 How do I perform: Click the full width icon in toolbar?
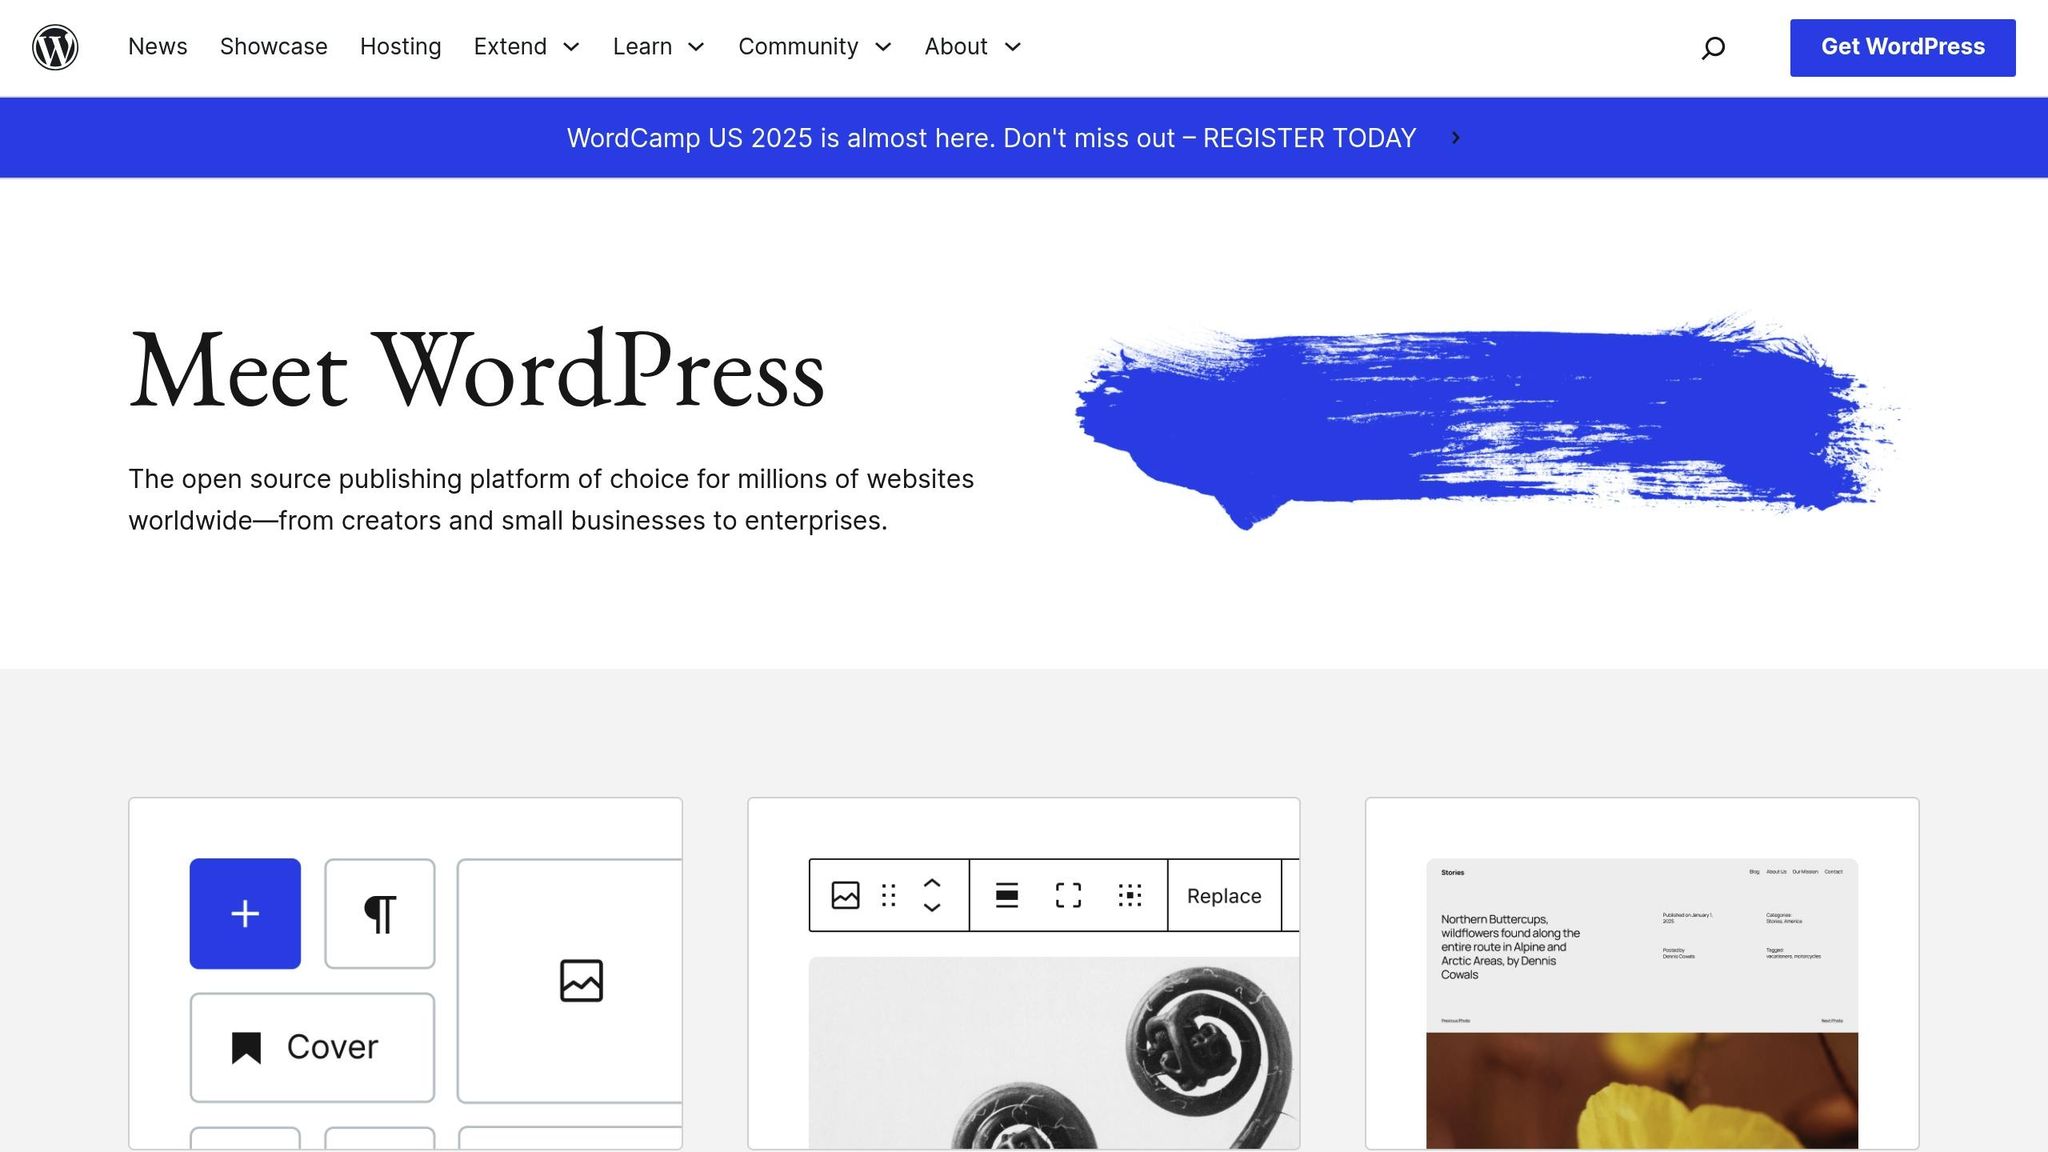(x=1068, y=895)
